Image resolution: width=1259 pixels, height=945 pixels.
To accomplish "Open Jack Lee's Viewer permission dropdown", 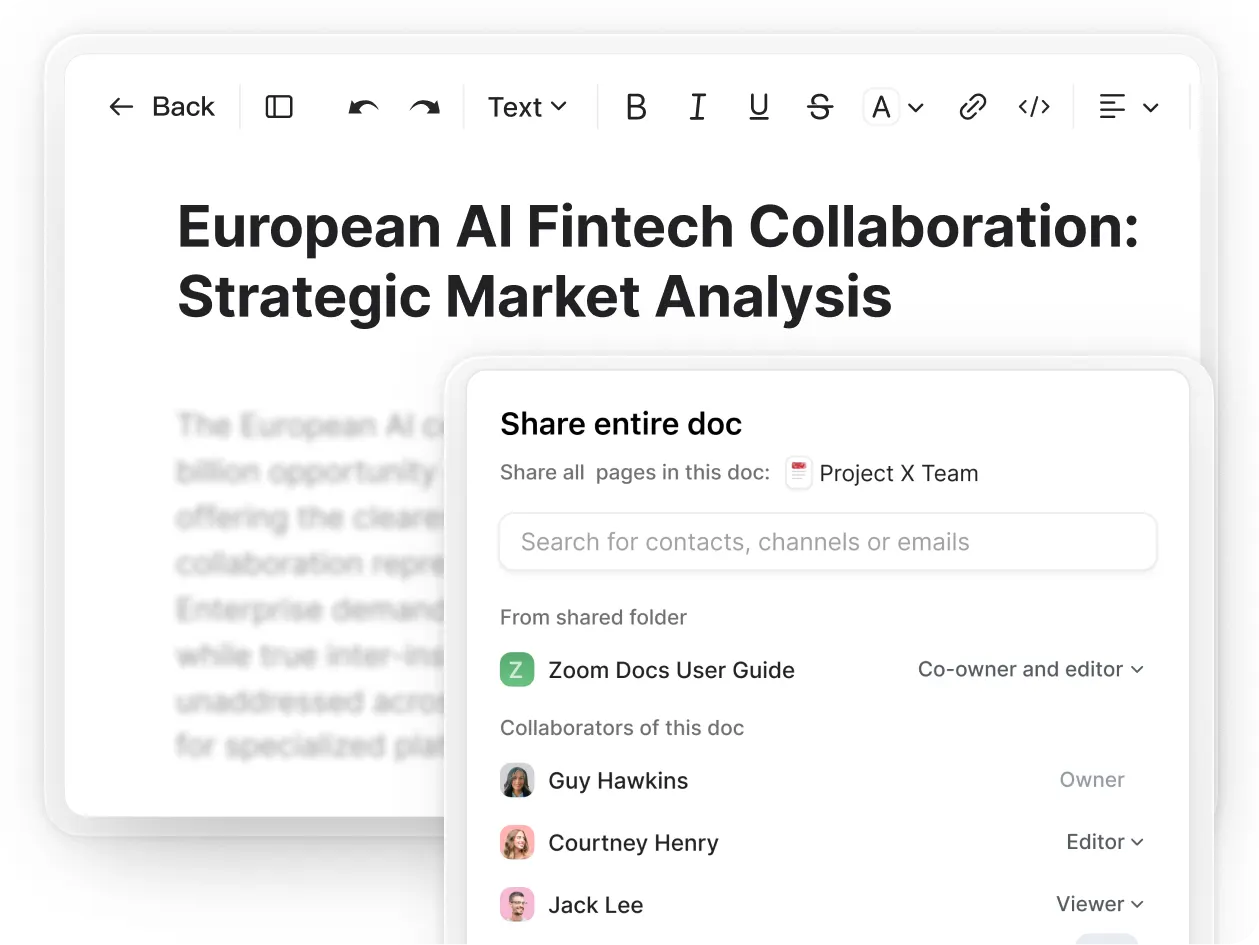I will (x=1099, y=904).
